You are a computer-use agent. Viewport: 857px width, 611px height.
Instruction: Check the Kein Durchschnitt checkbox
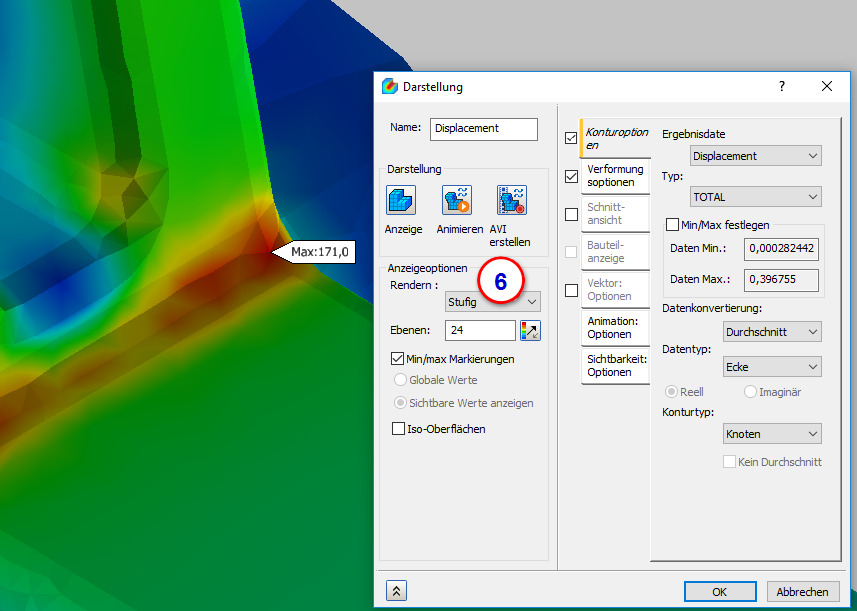pos(729,462)
